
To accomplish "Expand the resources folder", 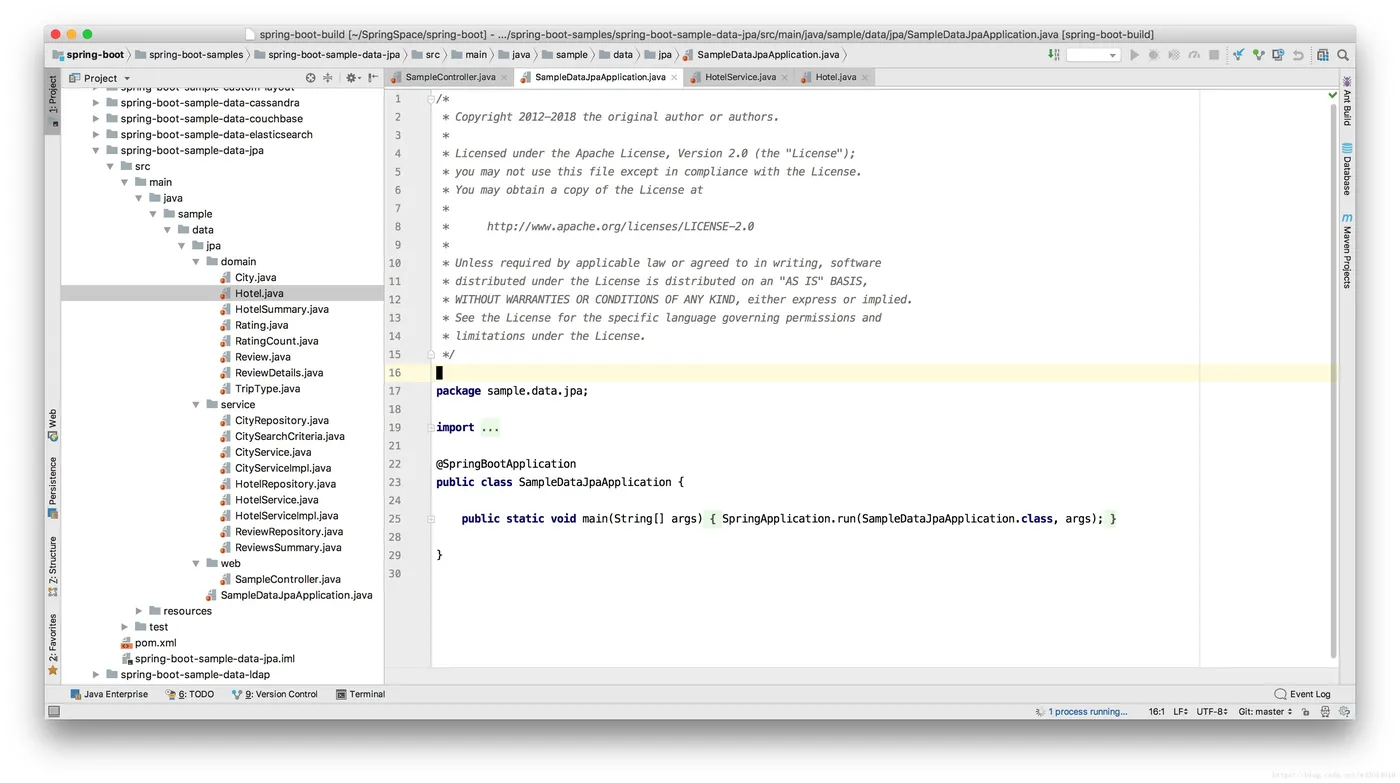I will click(x=139, y=611).
